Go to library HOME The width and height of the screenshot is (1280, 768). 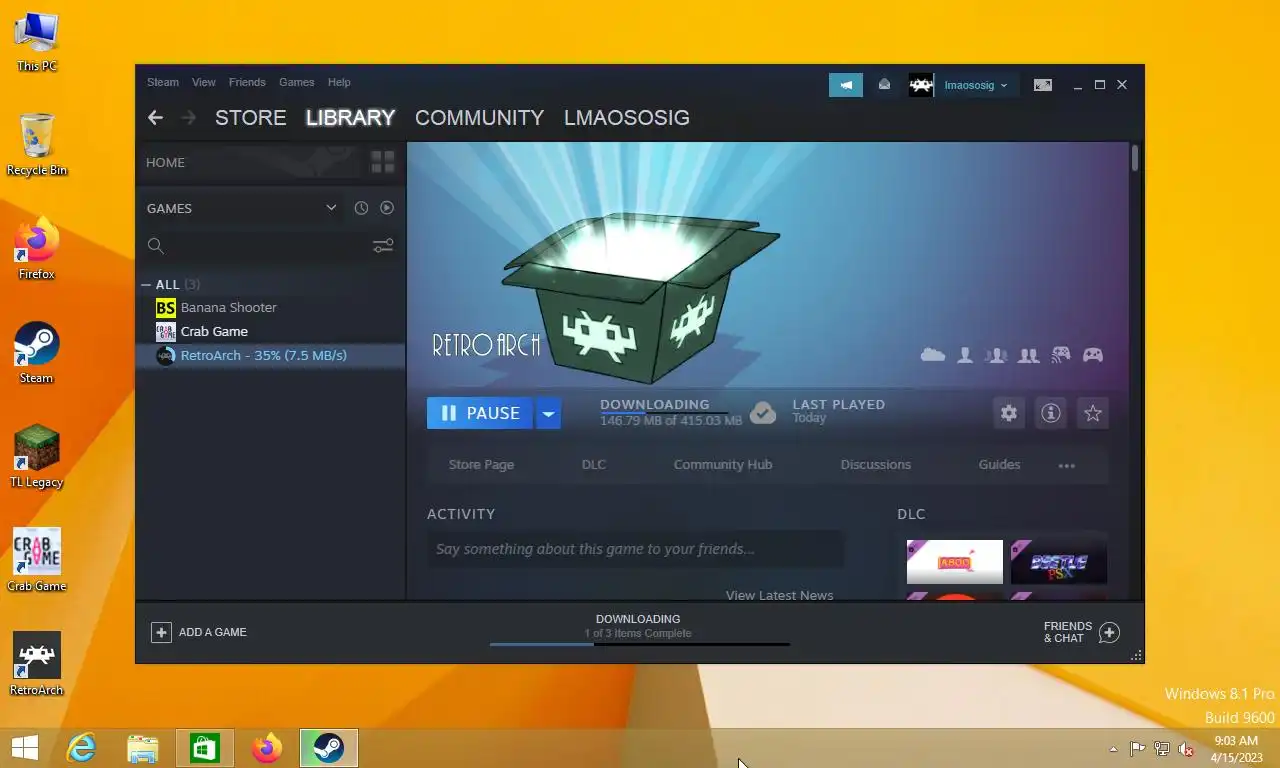[165, 162]
